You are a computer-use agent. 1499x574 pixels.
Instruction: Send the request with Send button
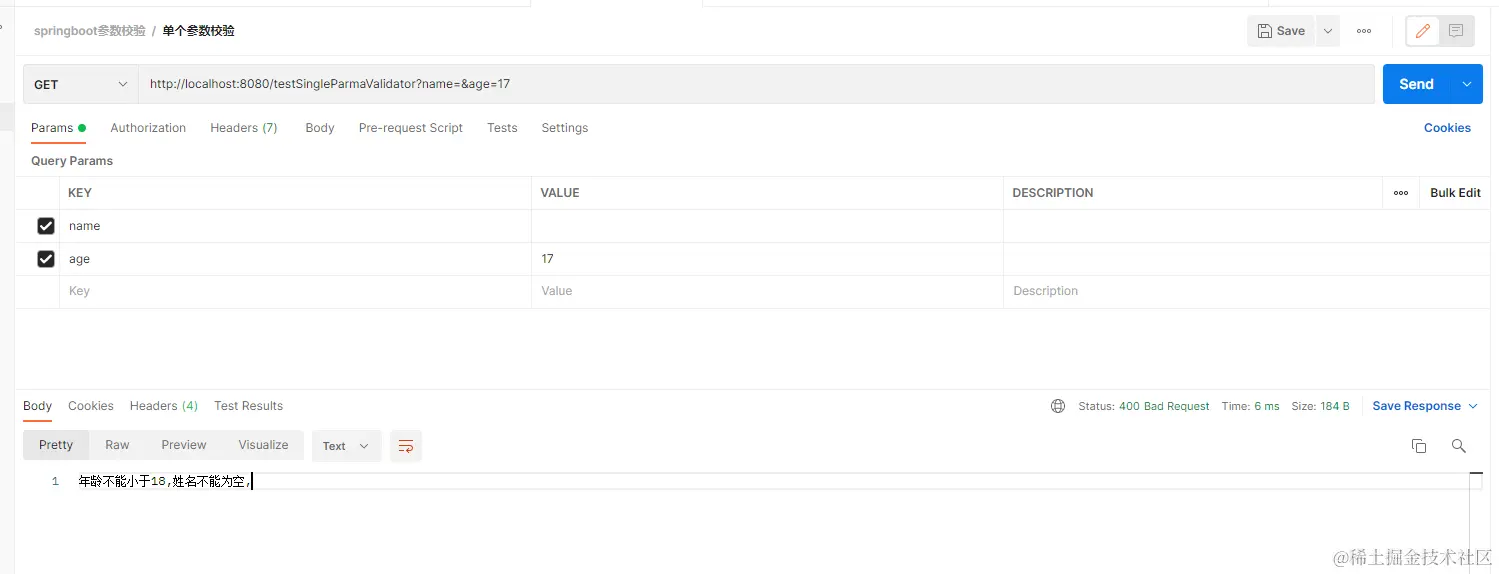tap(1416, 84)
